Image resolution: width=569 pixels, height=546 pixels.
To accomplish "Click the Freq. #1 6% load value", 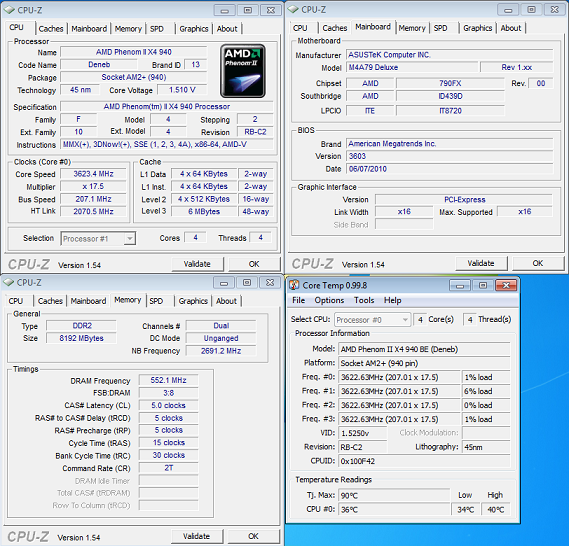I will pyautogui.click(x=486, y=391).
